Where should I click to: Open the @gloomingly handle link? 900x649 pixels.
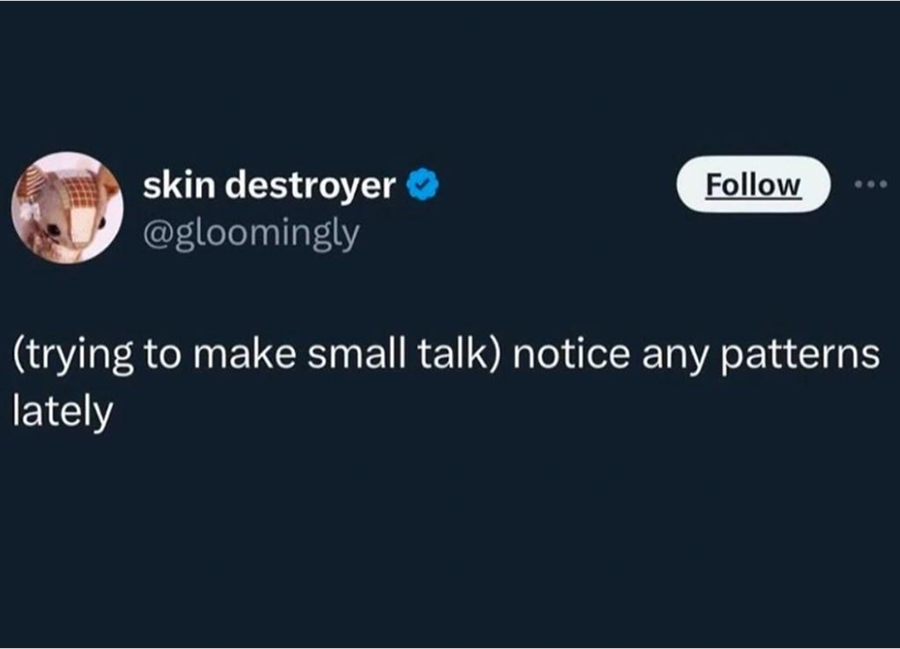251,234
